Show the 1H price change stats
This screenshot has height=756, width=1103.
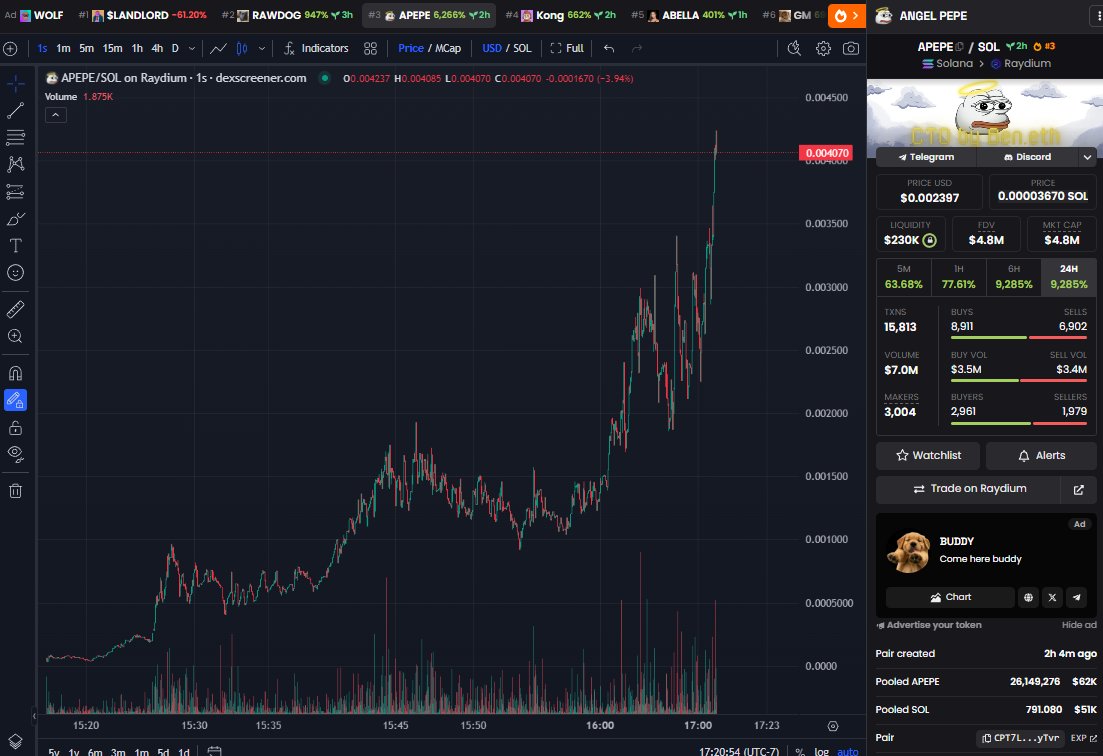click(x=959, y=277)
